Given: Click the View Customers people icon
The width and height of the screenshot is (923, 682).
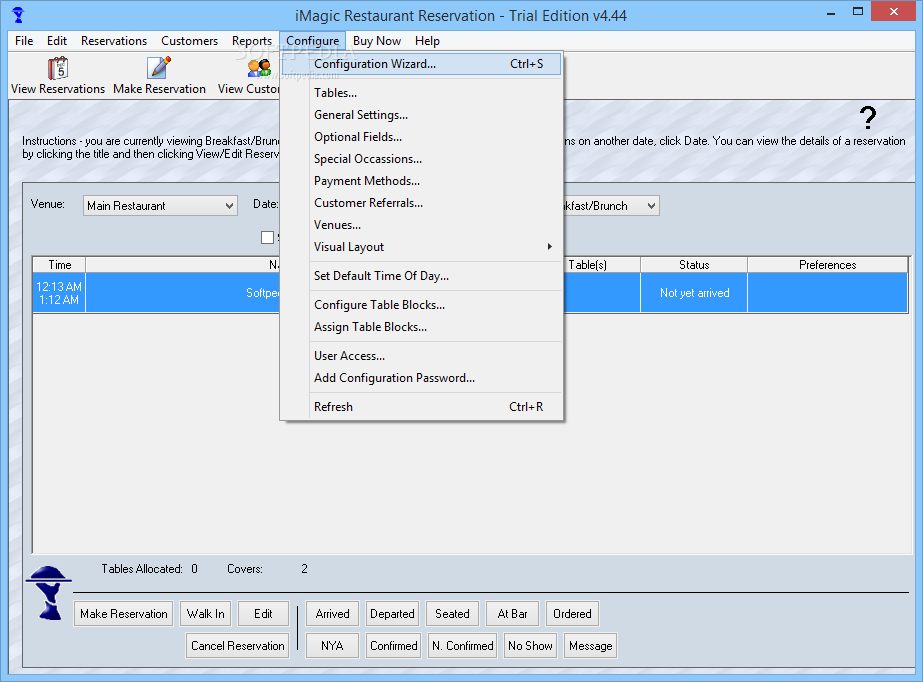Looking at the screenshot, I should point(259,68).
